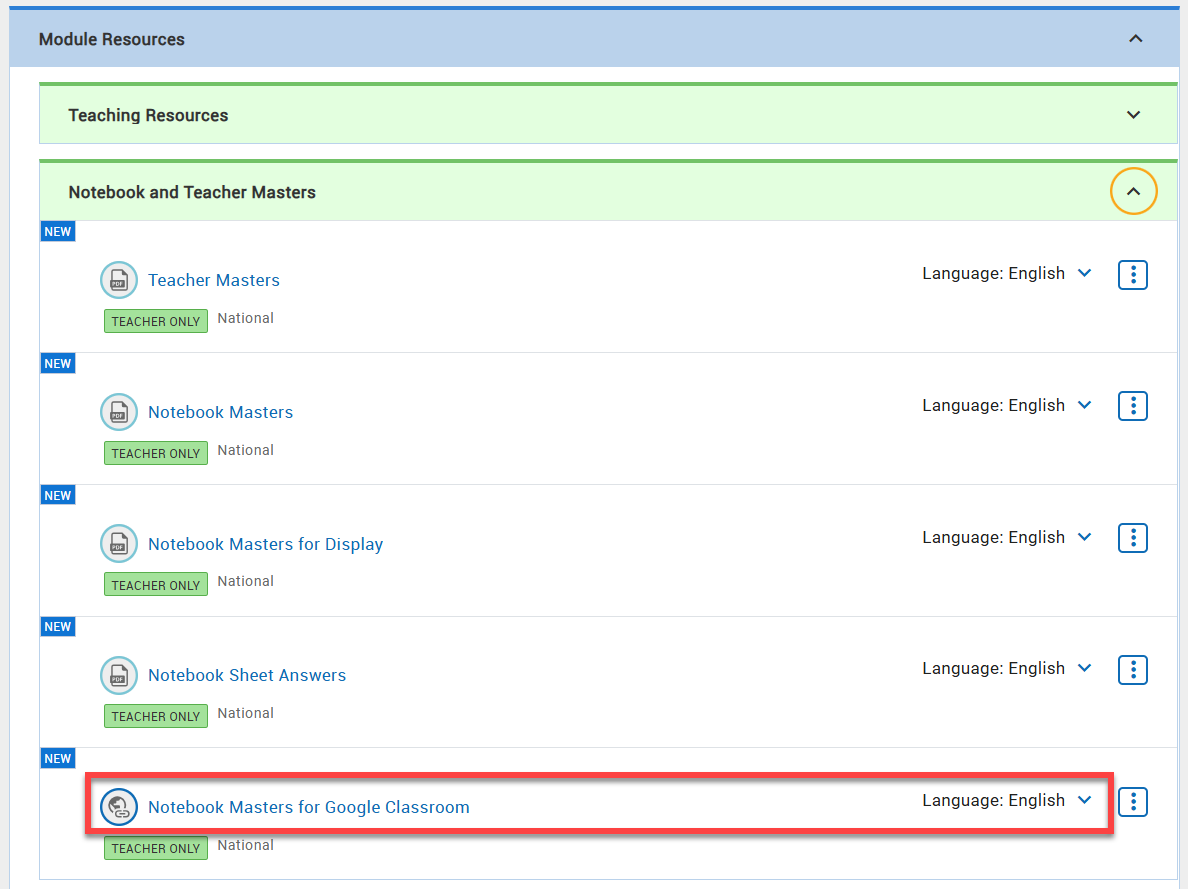Click the TEACHER ONLY badge under Notebook Masters for Display
Image resolution: width=1188 pixels, height=889 pixels.
coord(155,584)
